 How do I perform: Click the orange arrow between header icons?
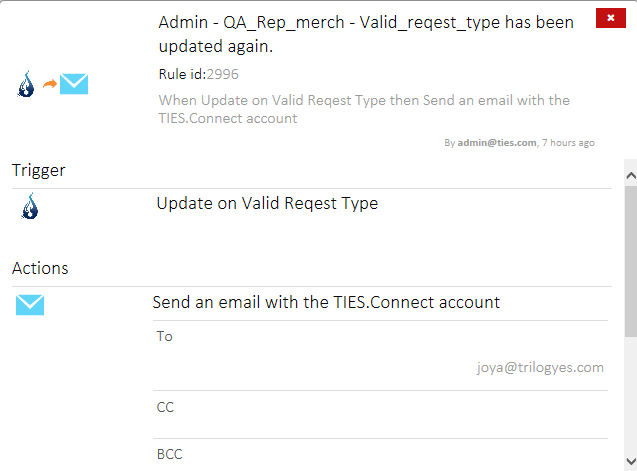(x=49, y=85)
